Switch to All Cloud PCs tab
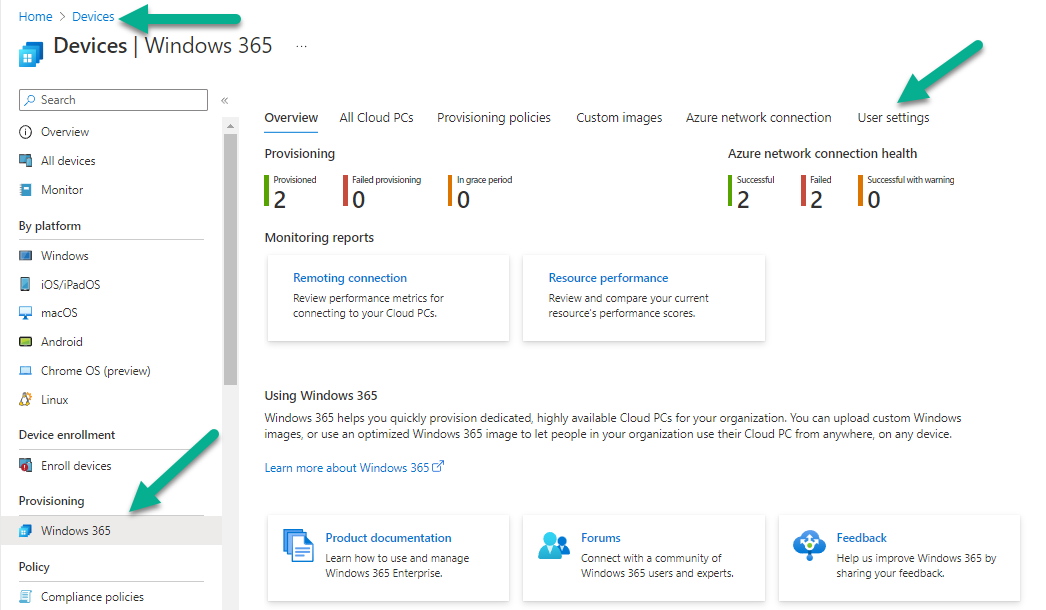 376,117
